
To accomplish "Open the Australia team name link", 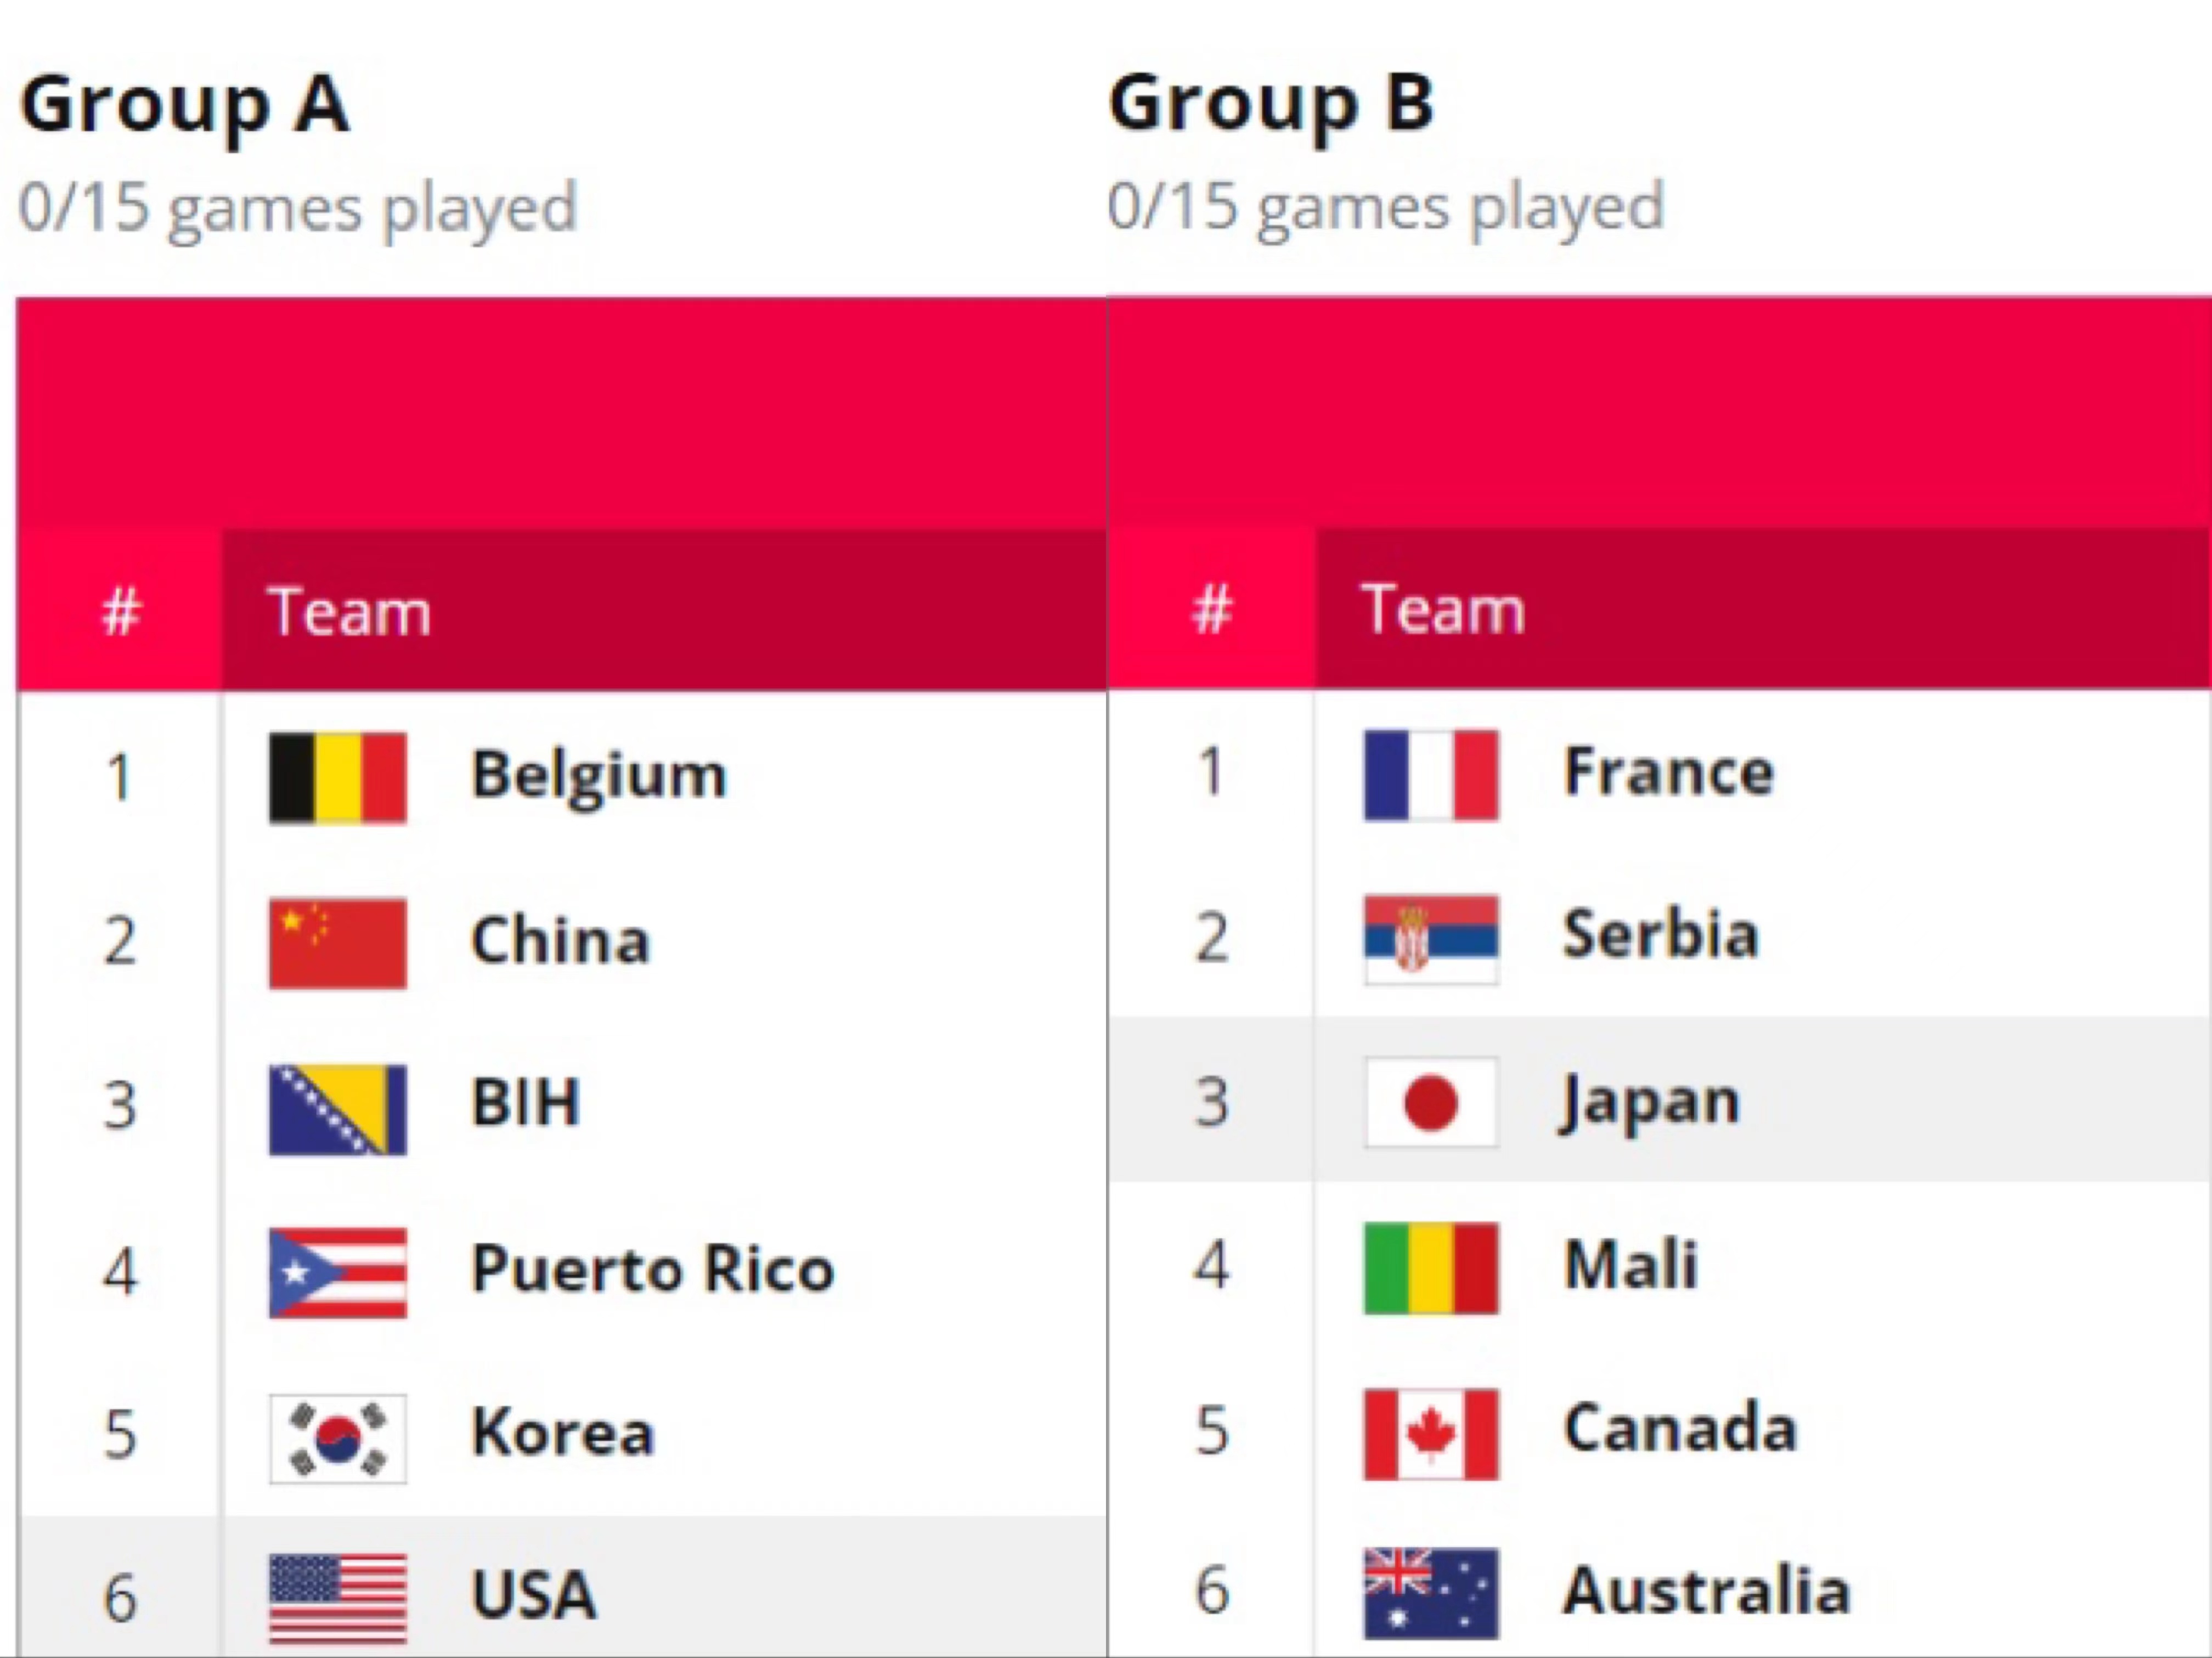I will click(x=1707, y=1590).
